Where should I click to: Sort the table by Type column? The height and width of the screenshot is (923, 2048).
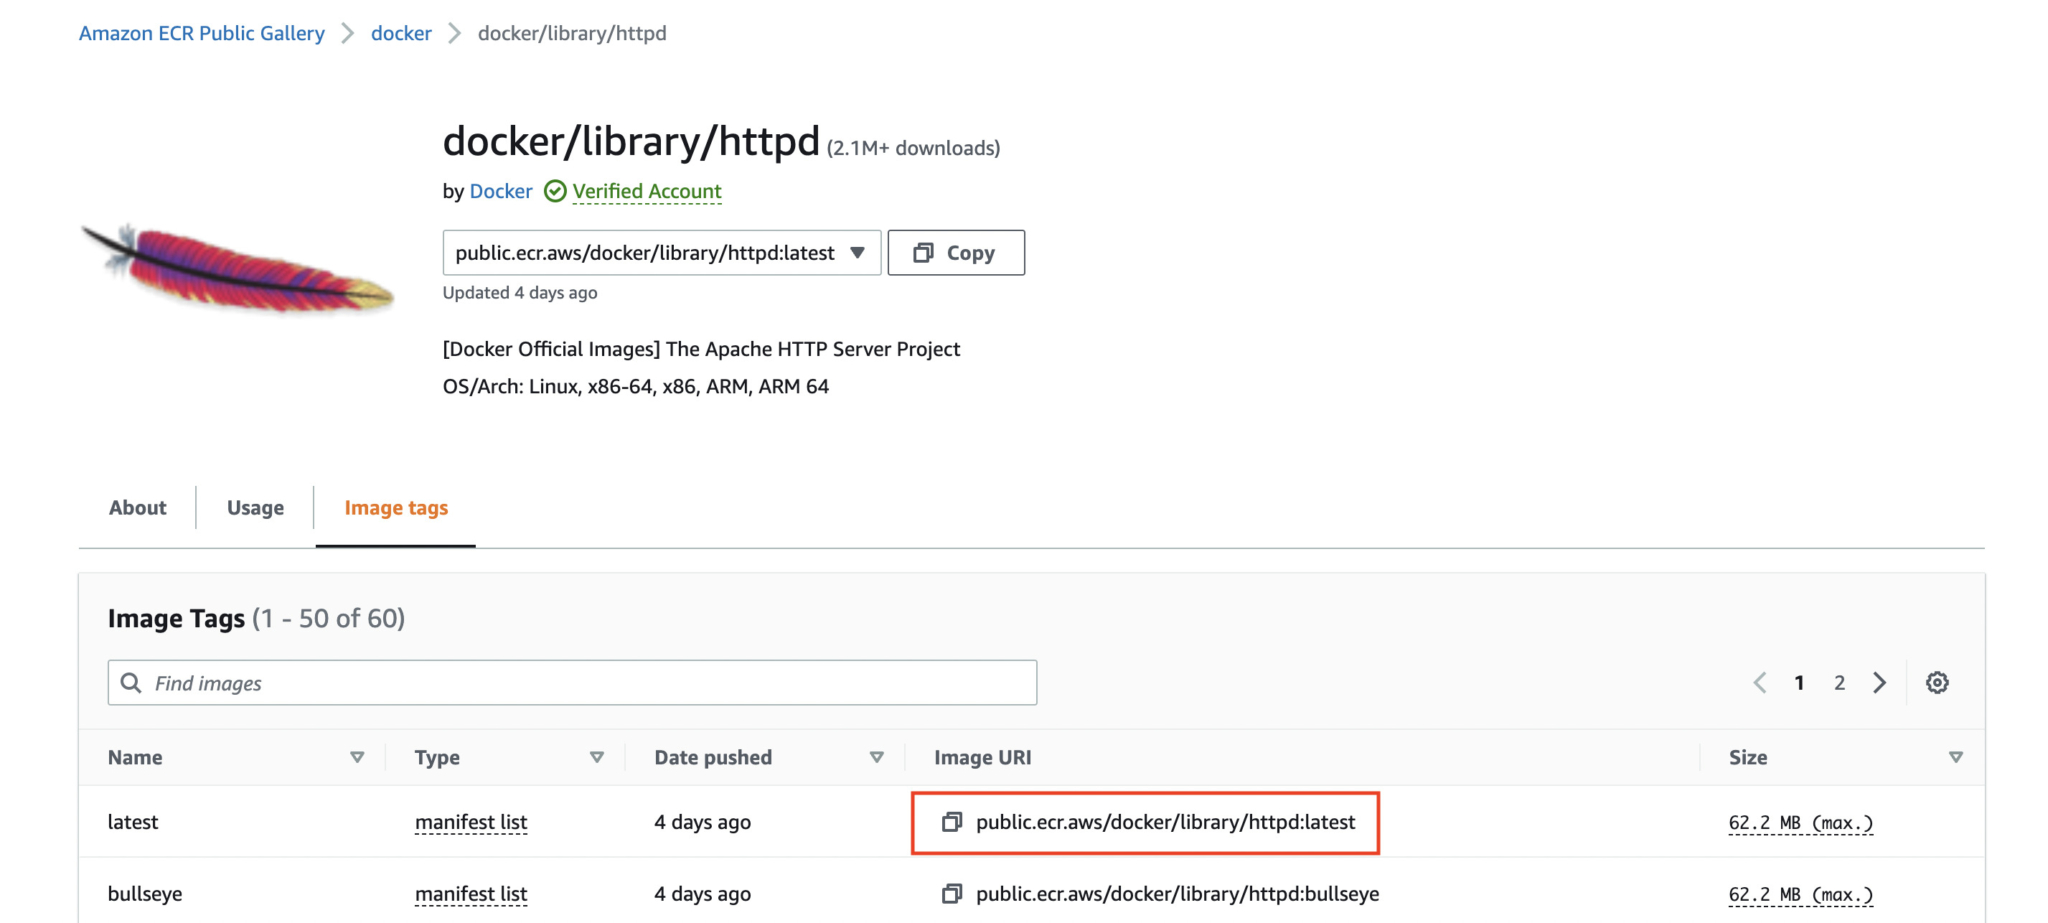(597, 757)
